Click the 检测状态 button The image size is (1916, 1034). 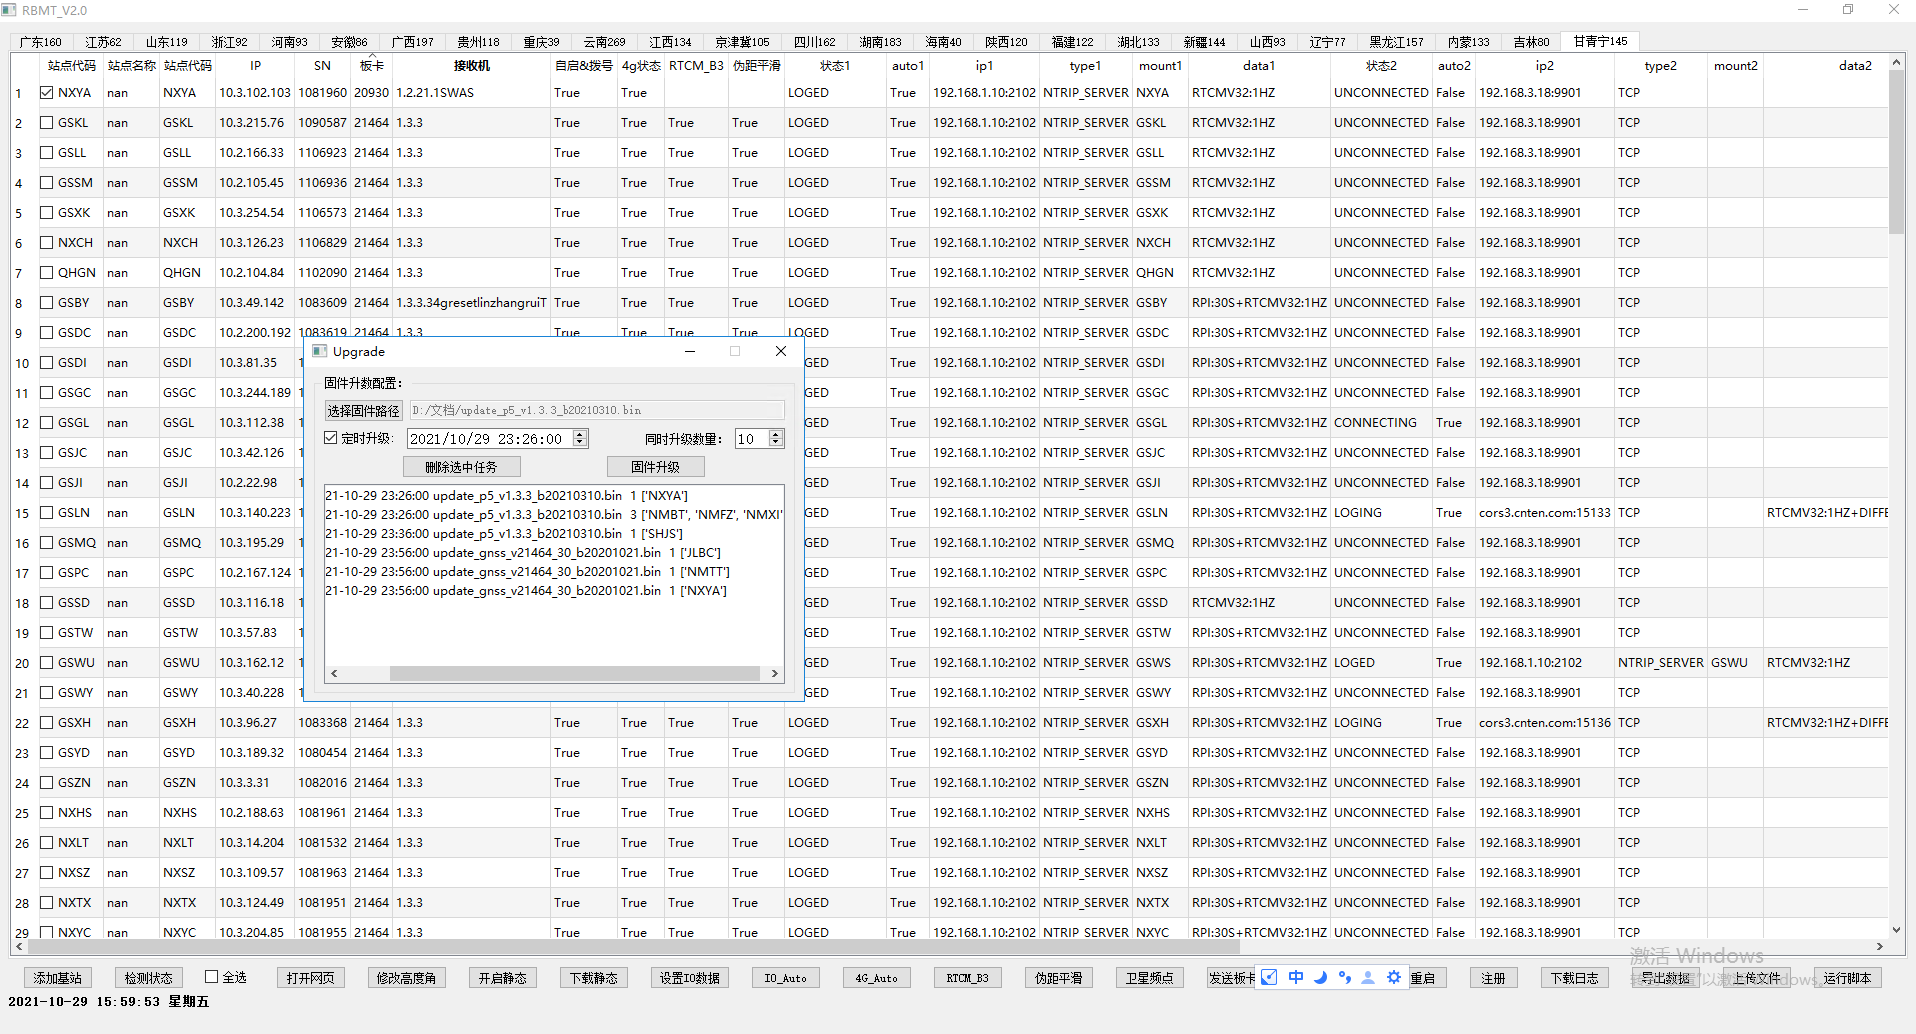point(149,978)
